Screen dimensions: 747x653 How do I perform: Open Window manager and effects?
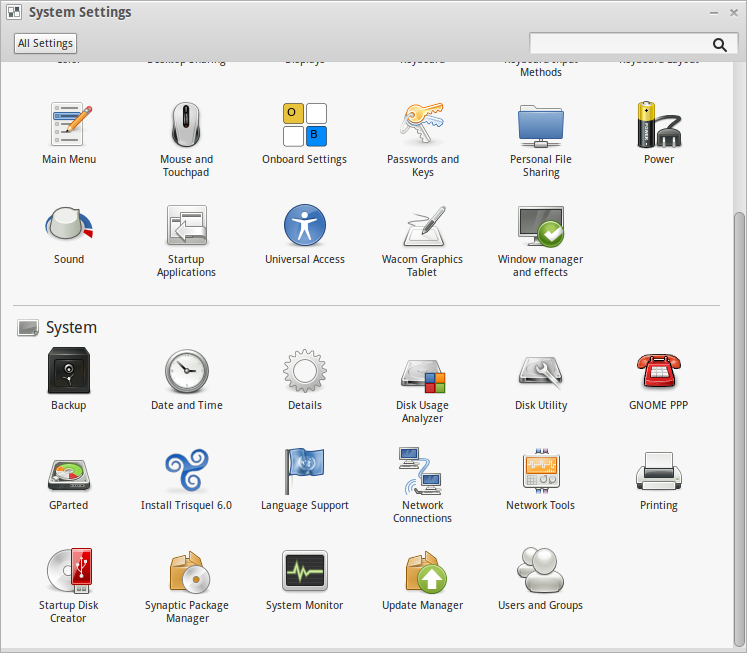pyautogui.click(x=540, y=227)
